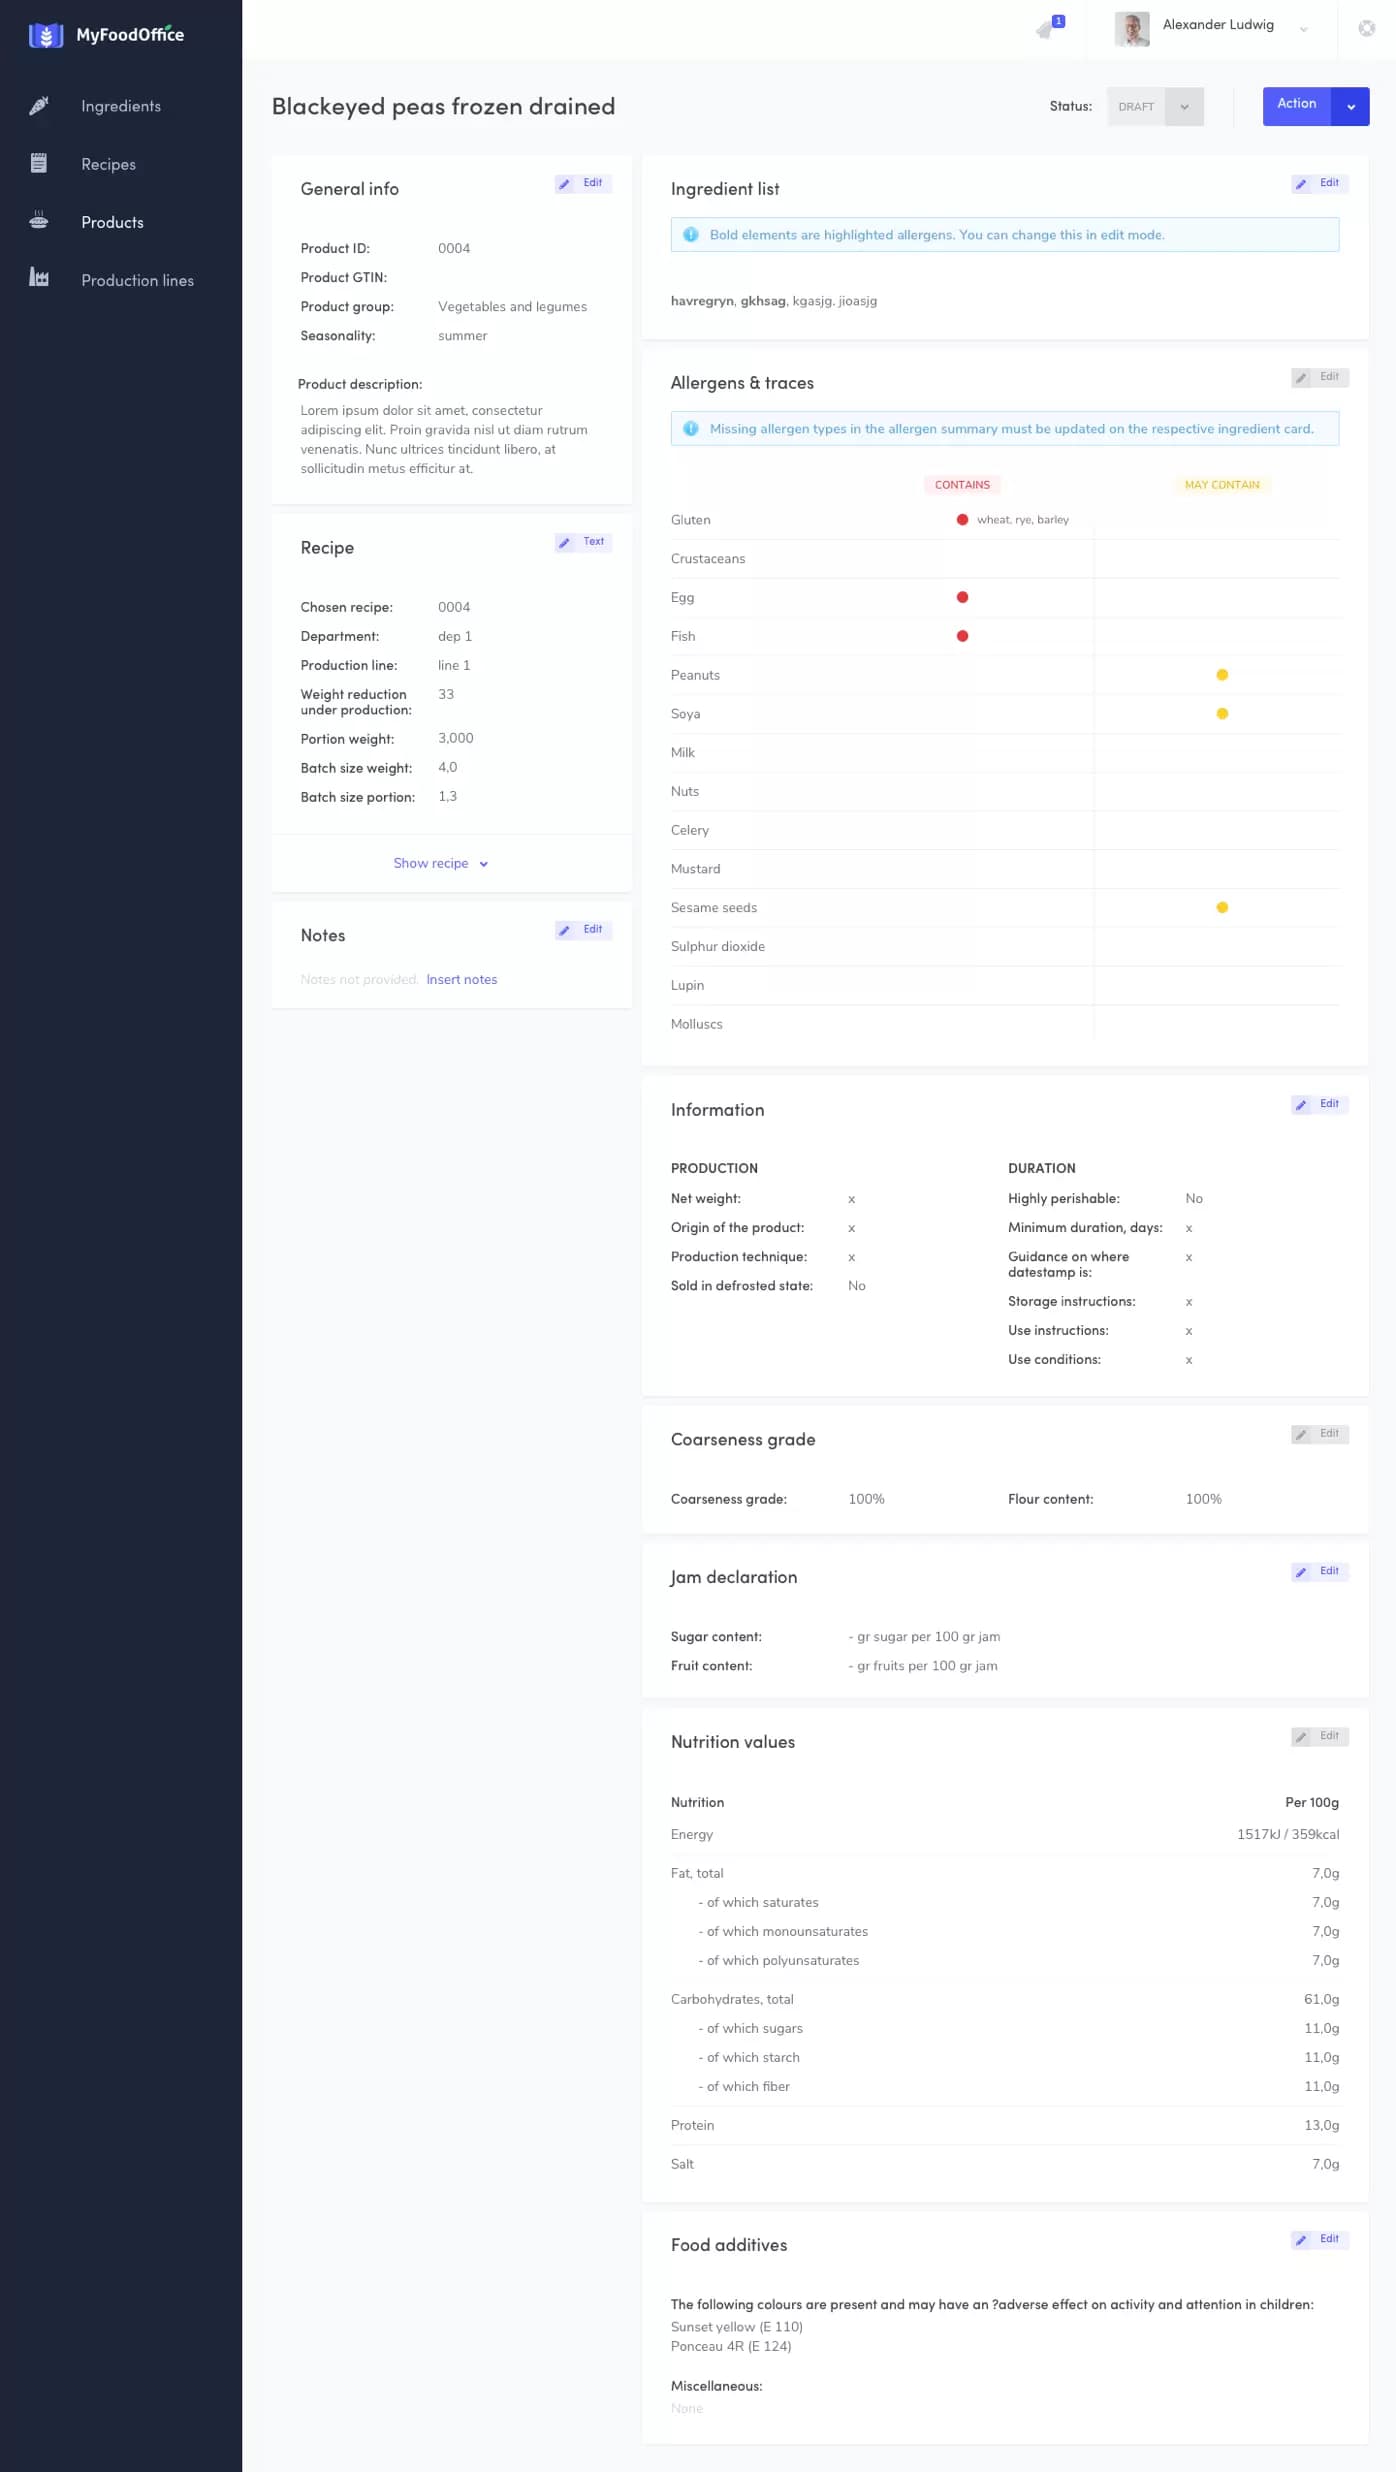
Task: Click the Ingredients carrot icon in sidebar
Action: tap(39, 106)
